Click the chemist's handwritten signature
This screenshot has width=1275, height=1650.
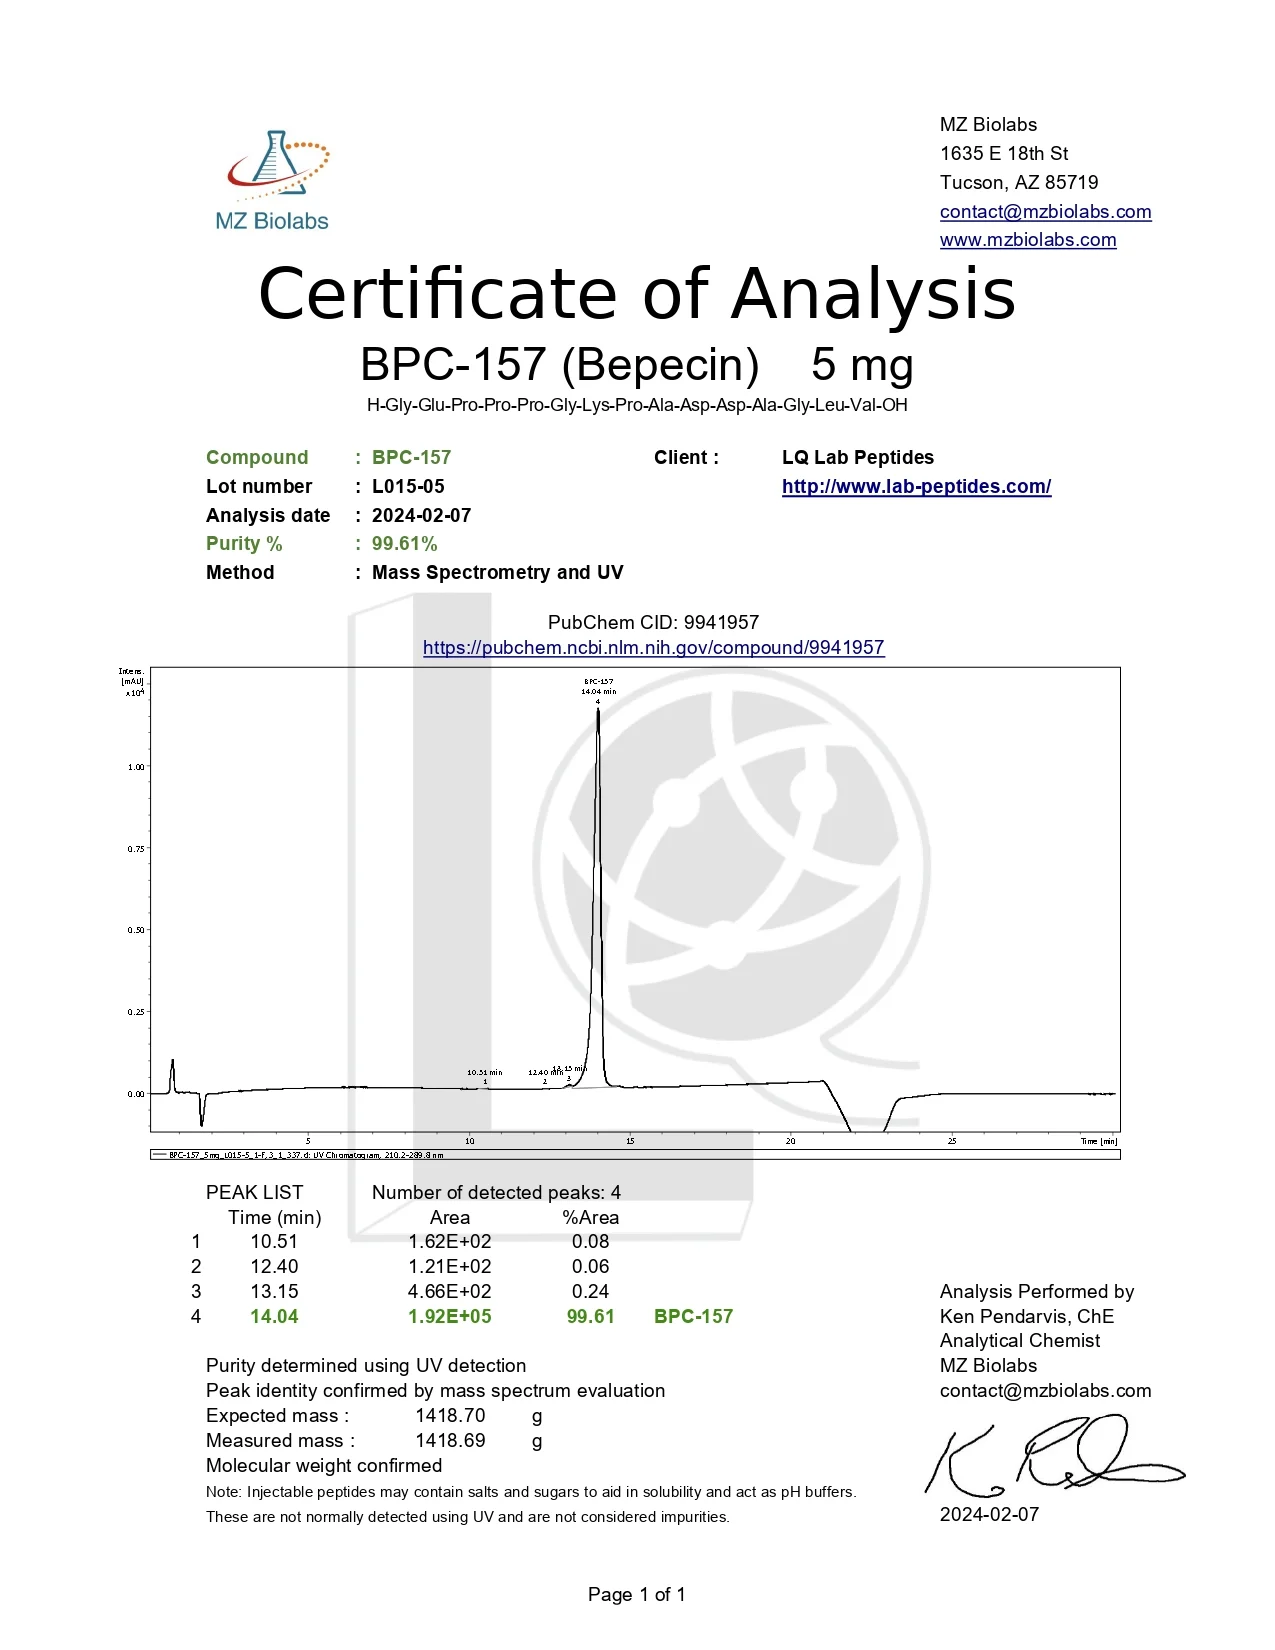click(1055, 1457)
